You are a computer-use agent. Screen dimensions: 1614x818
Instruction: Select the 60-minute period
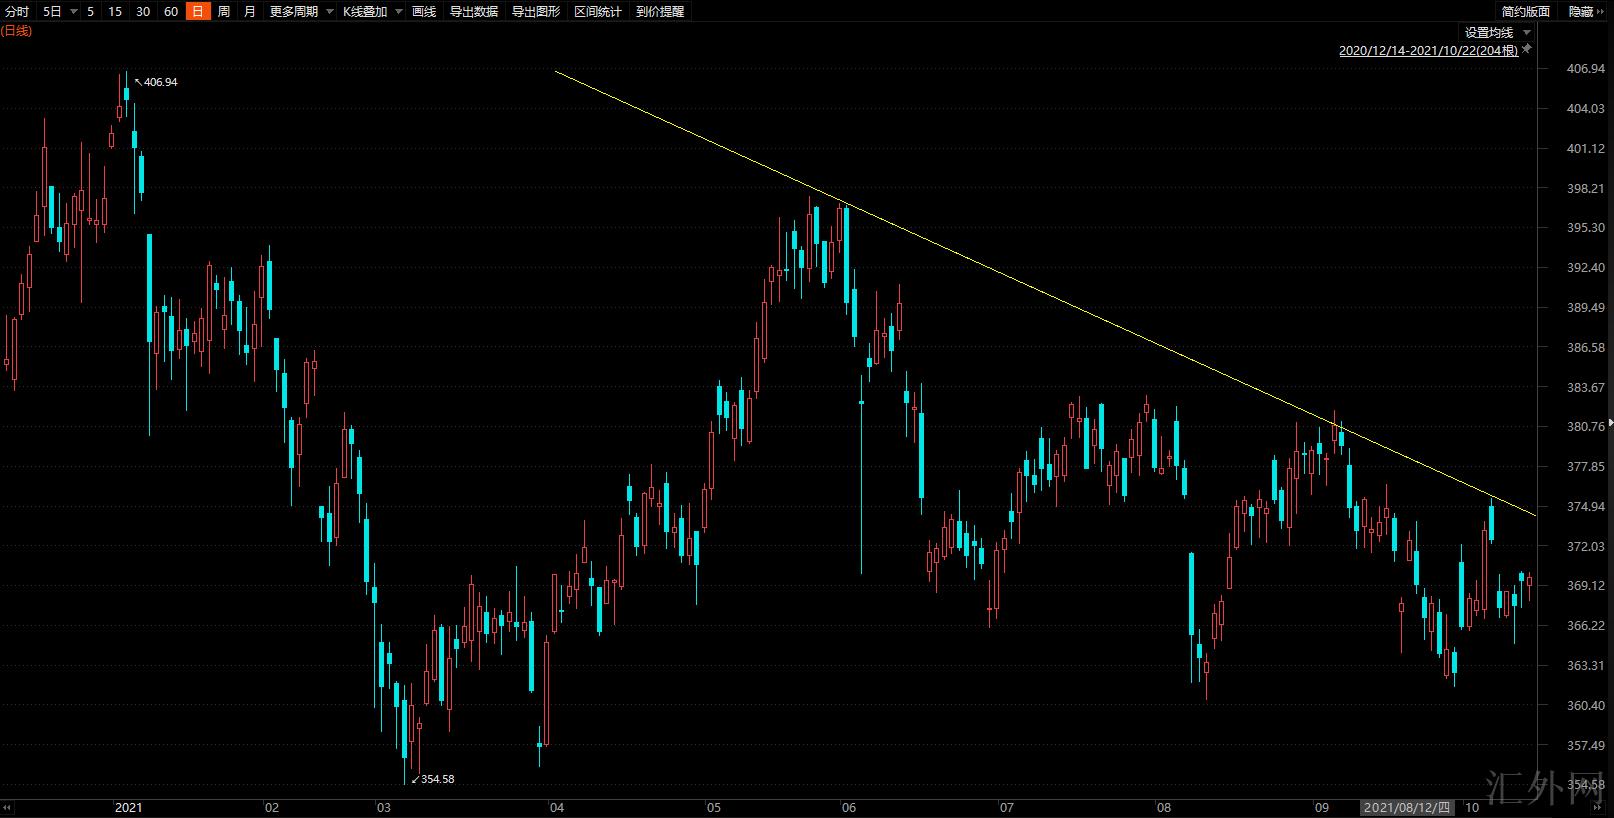coord(171,11)
